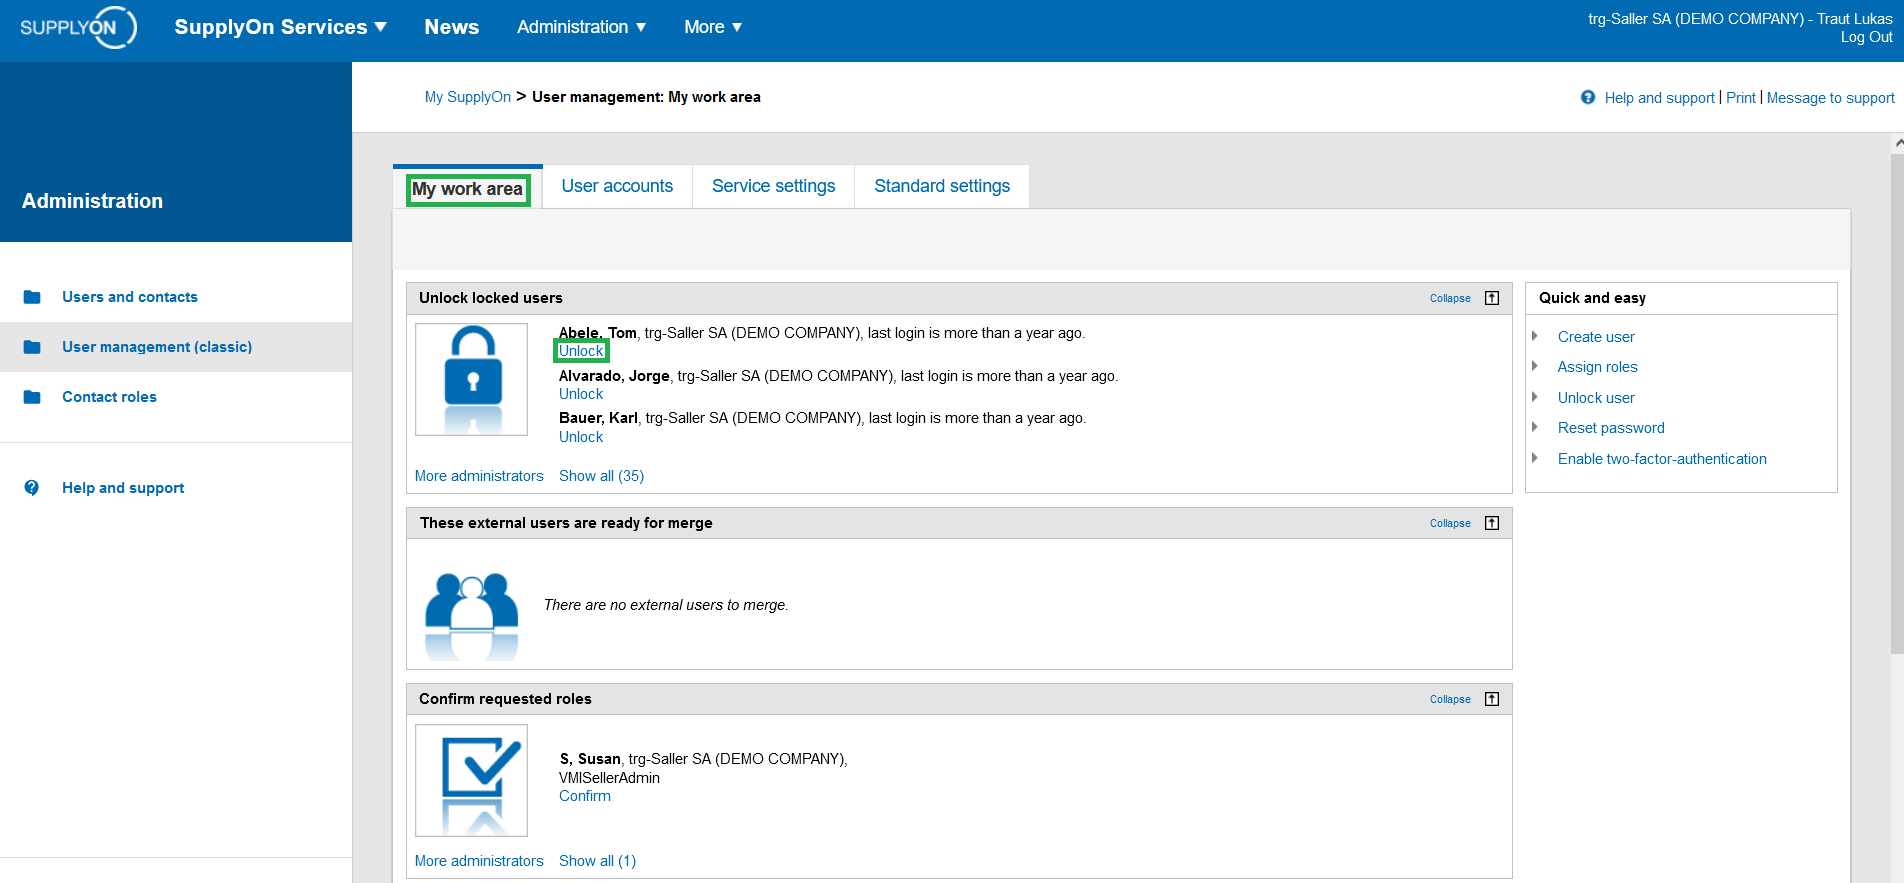Click the arrow icon of Unlock locked users panel
Screen dimensions: 1904x883
(1492, 298)
